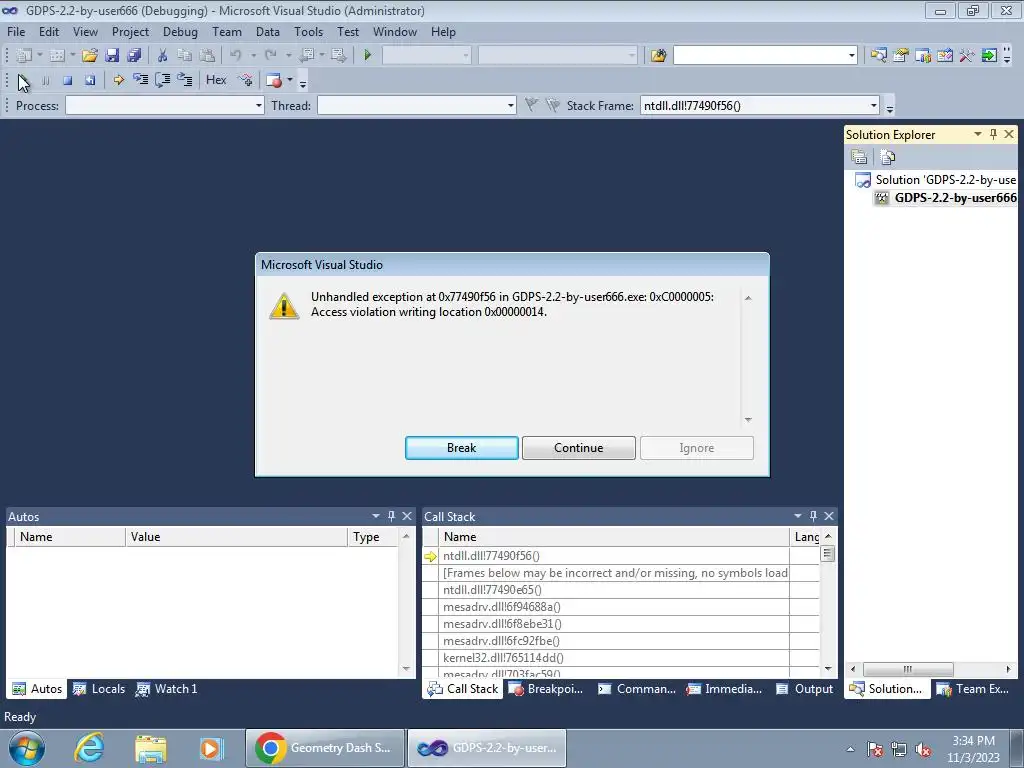Open the Breakpoints window toolbar icon
Viewport: 1024px width, 768px height.
click(x=274, y=80)
